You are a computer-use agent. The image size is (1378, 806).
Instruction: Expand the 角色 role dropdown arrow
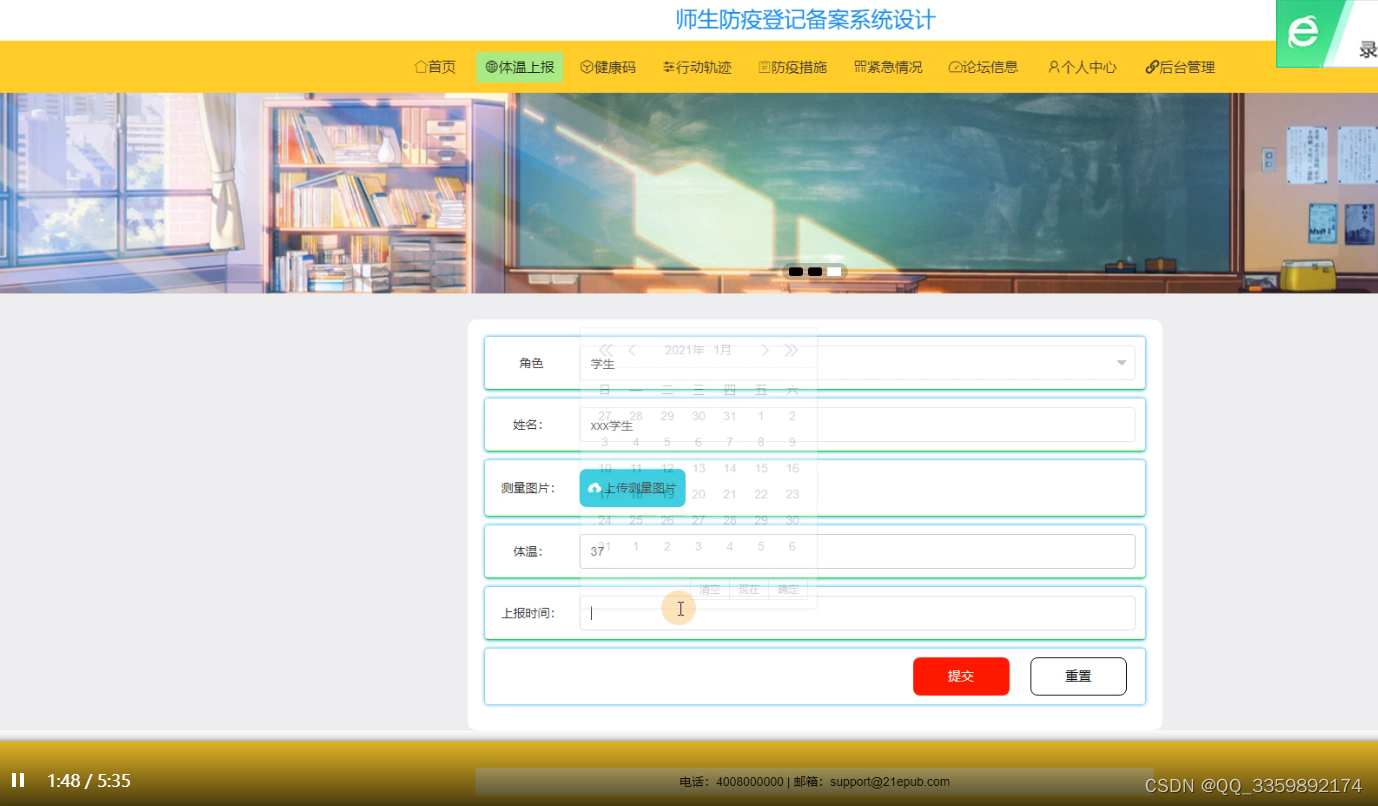pyautogui.click(x=1121, y=363)
